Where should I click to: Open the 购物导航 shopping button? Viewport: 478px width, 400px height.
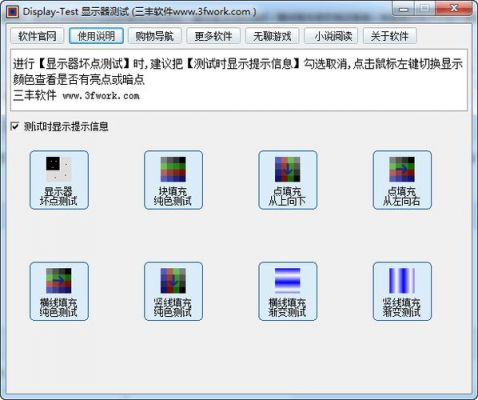155,36
